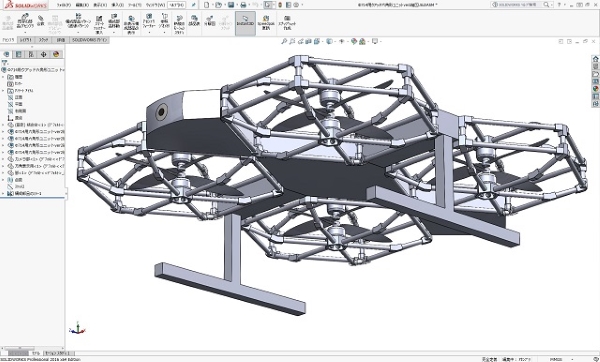The height and width of the screenshot is (362, 600).
Task: Open the Help question mark dropdown arrow
Action: [x=565, y=5]
